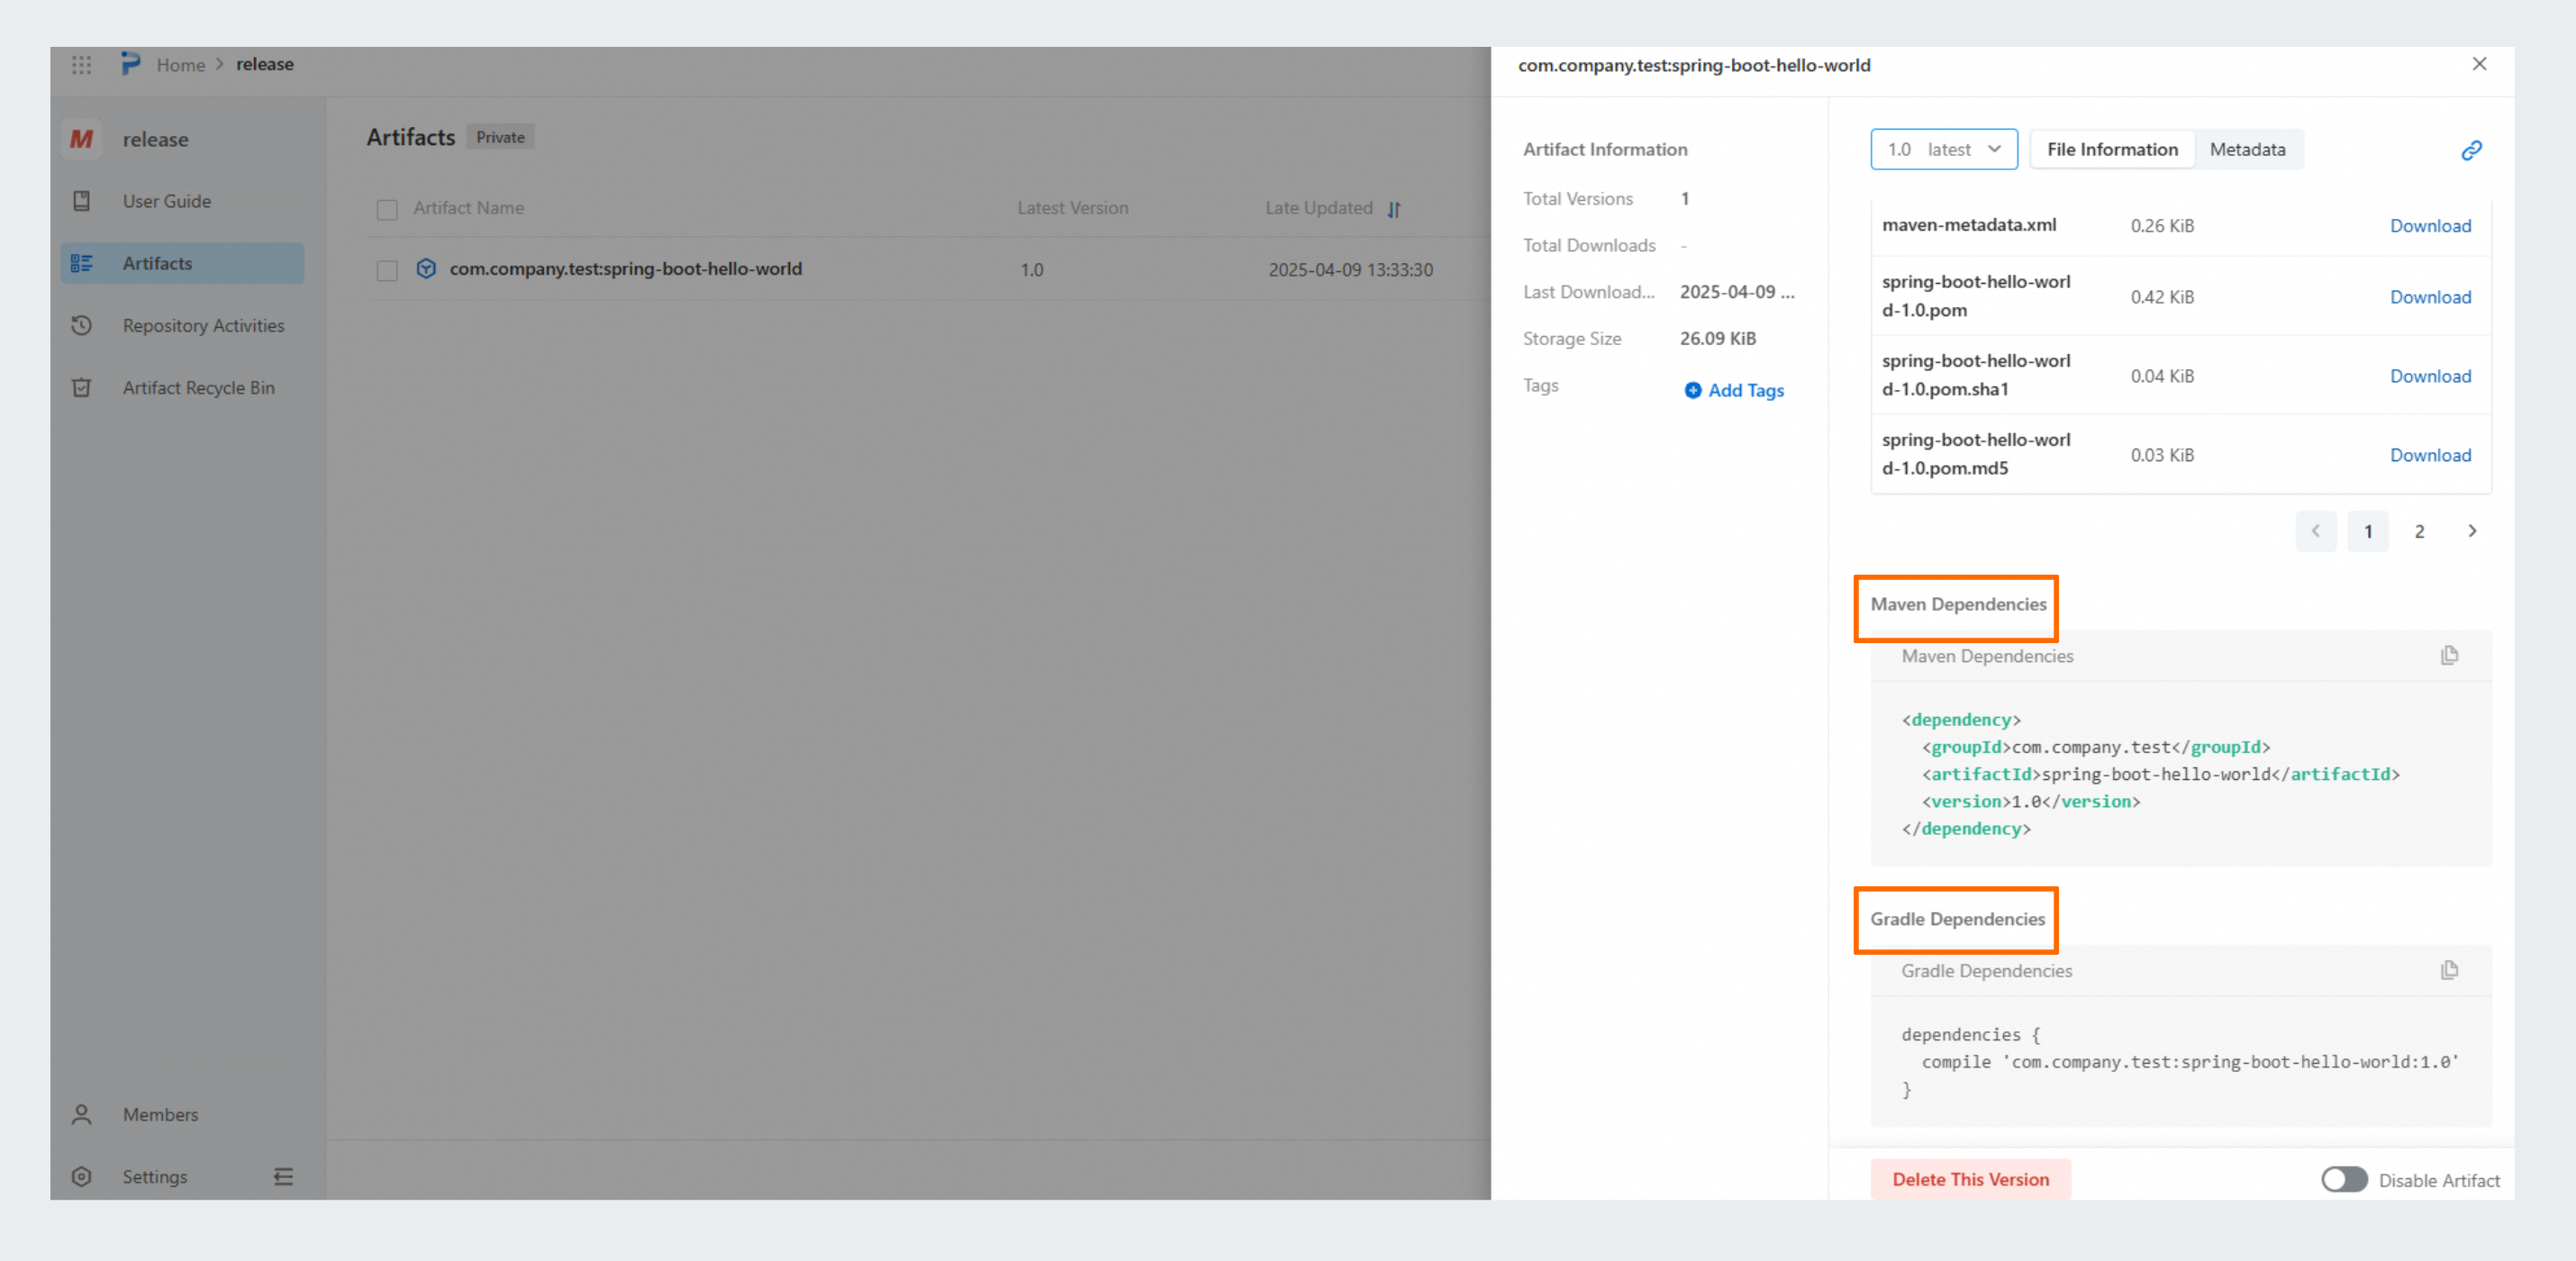Image resolution: width=2576 pixels, height=1261 pixels.
Task: Open Repository Activities history
Action: (203, 326)
